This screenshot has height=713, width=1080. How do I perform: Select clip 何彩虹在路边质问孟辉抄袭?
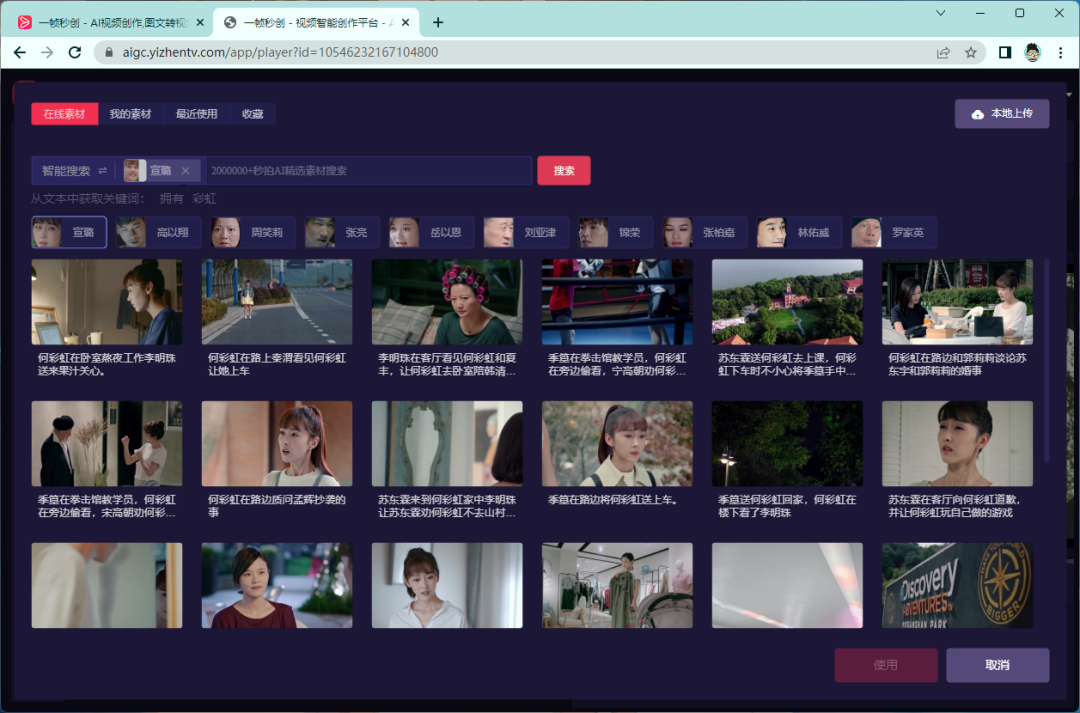coord(277,444)
